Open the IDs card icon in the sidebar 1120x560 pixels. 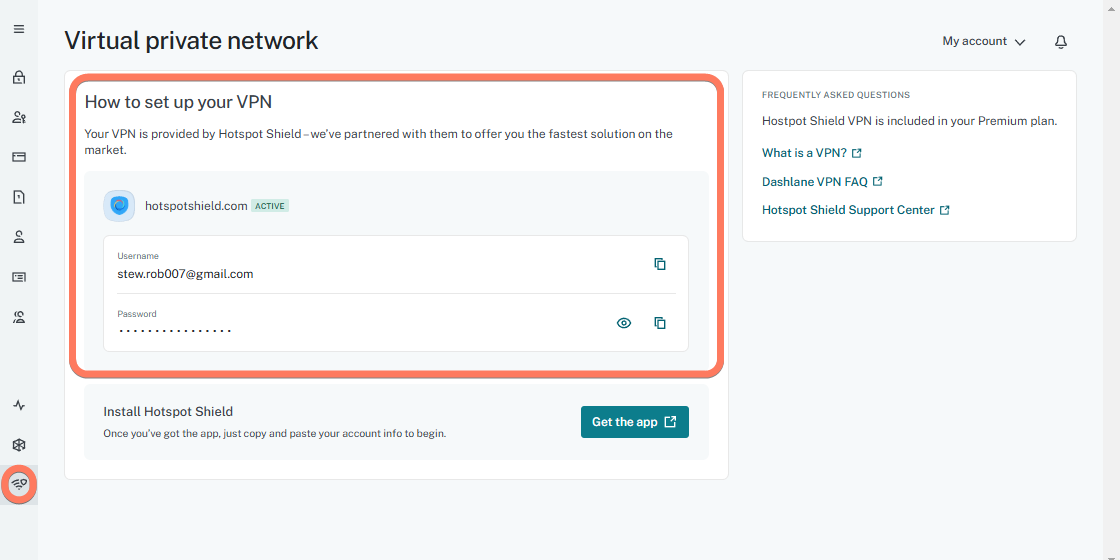click(x=19, y=277)
